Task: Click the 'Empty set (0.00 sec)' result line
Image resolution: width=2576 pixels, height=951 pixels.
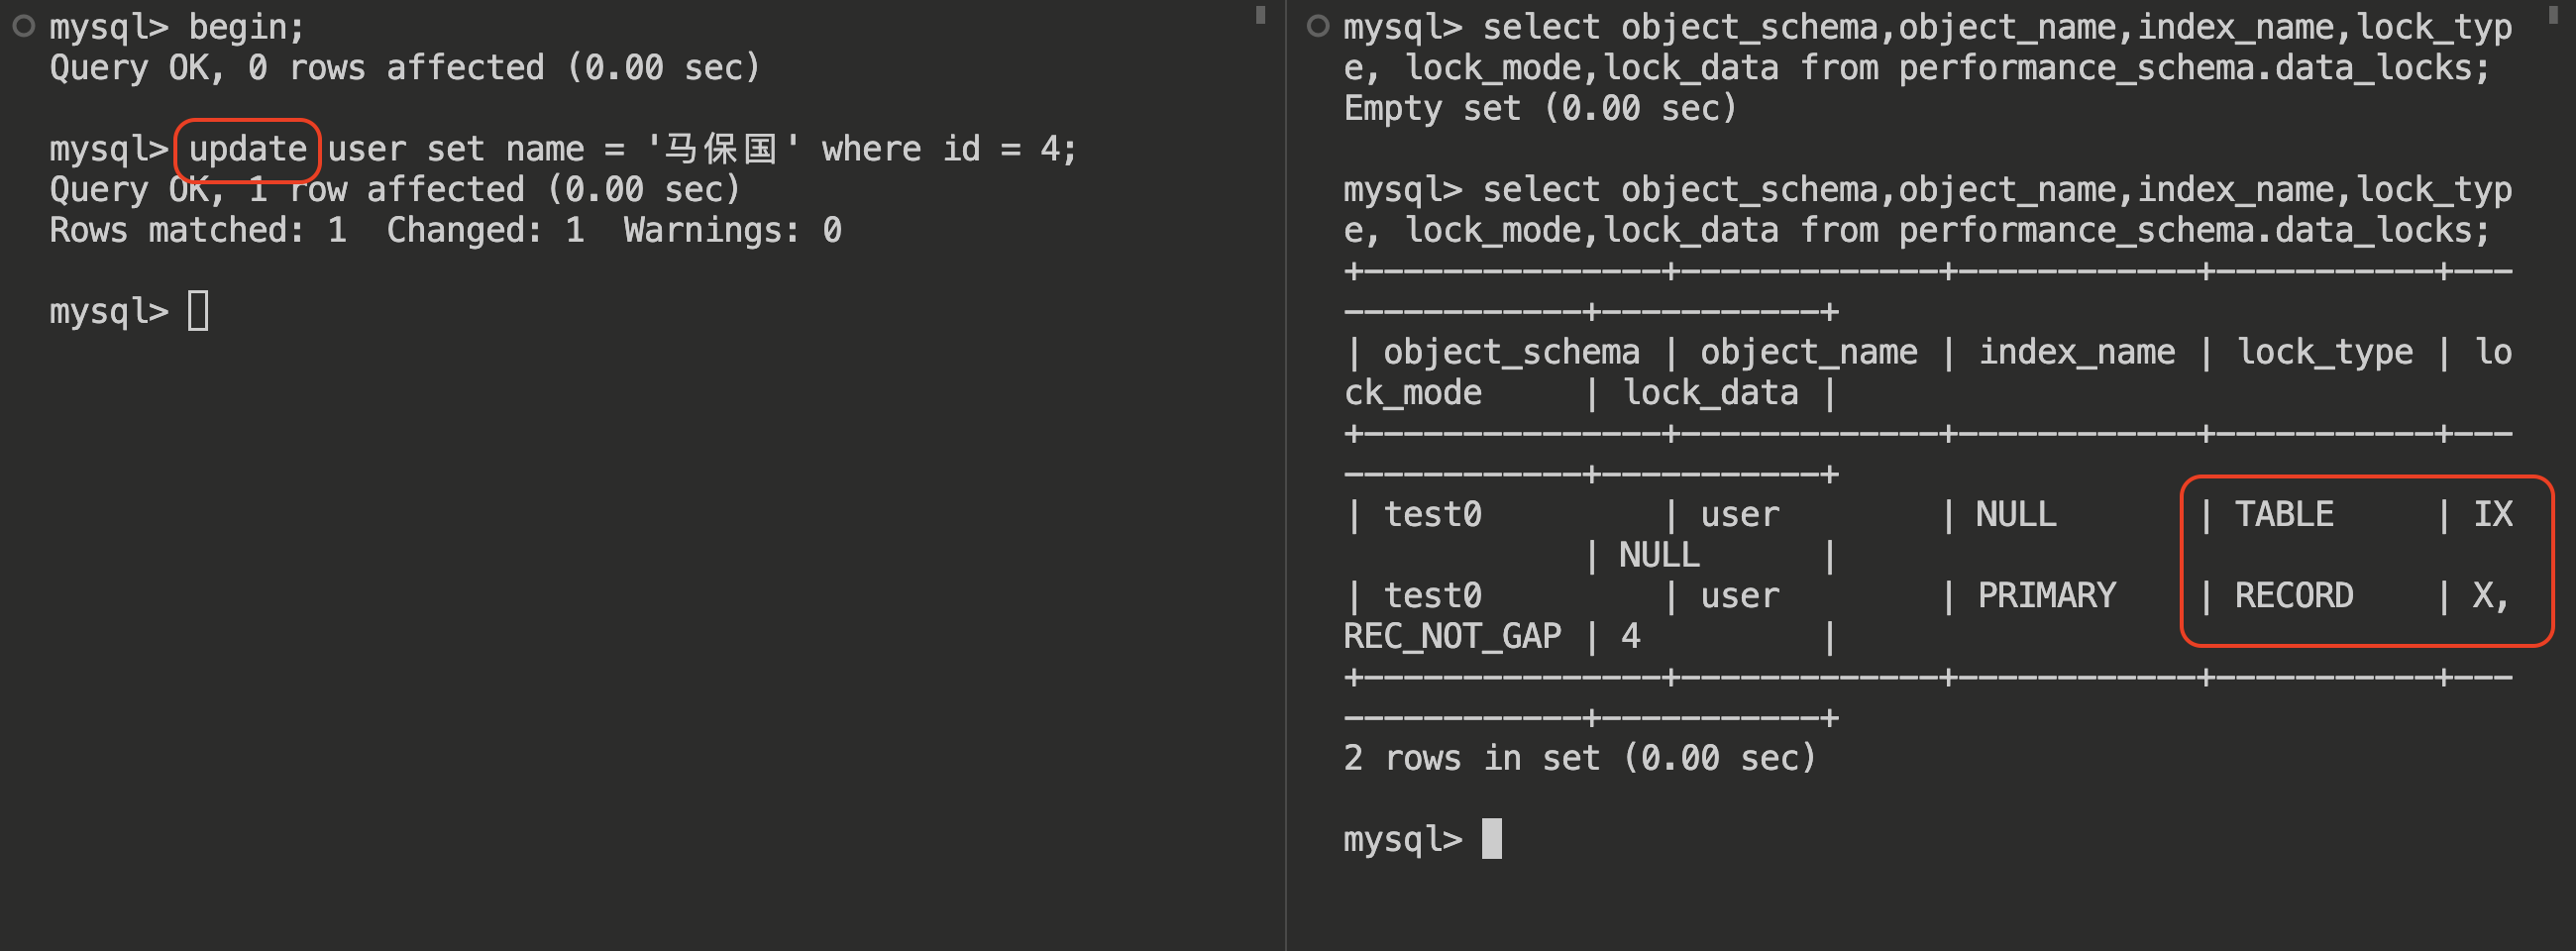Action: (x=1539, y=108)
